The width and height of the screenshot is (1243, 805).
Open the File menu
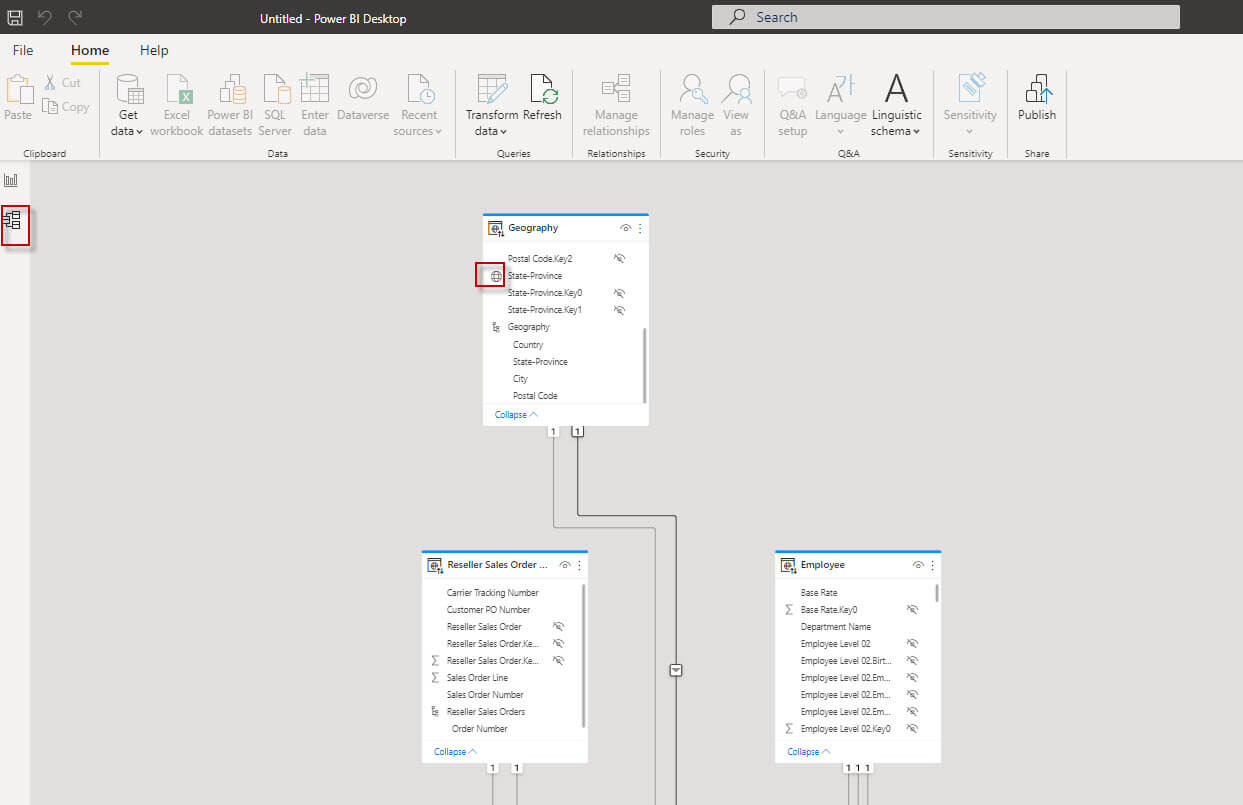(x=23, y=50)
